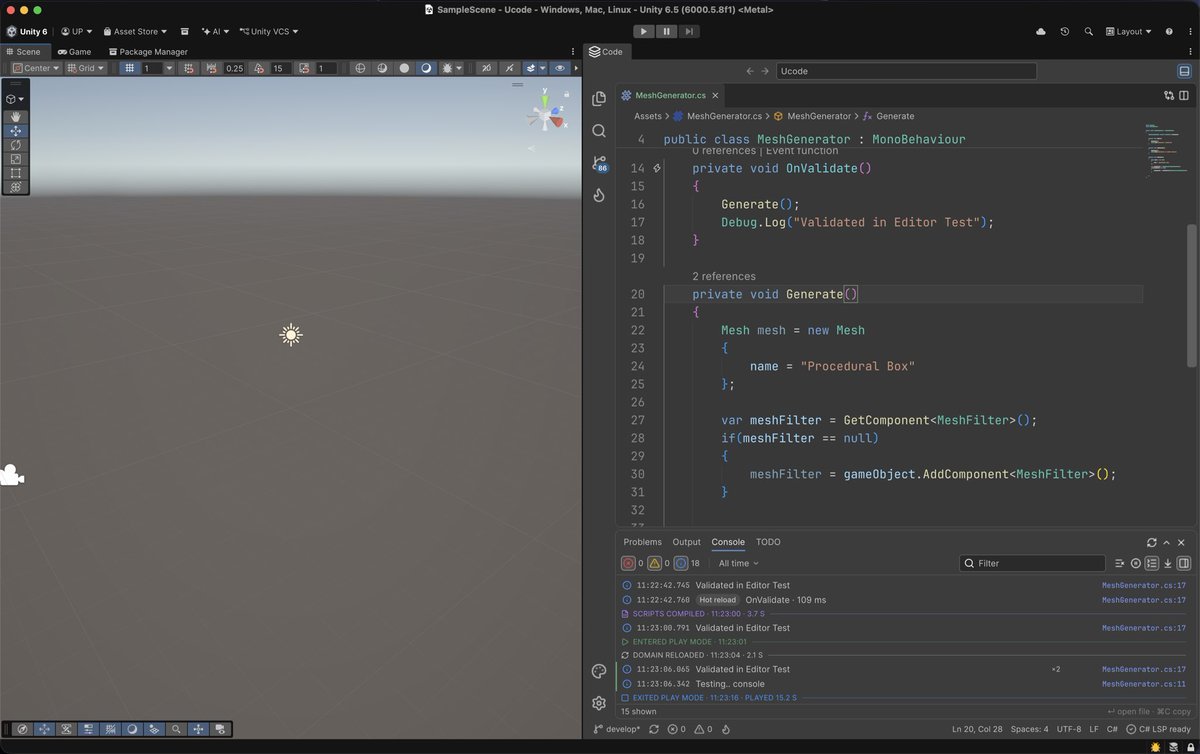Open the Explorer files icon in Code sidebar
This screenshot has height=754, width=1200.
[599, 98]
